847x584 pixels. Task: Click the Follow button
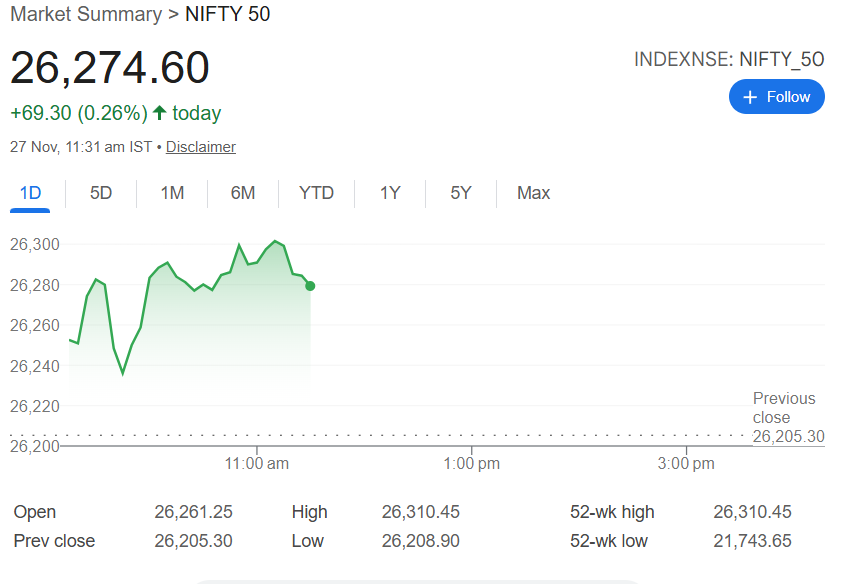pos(777,97)
